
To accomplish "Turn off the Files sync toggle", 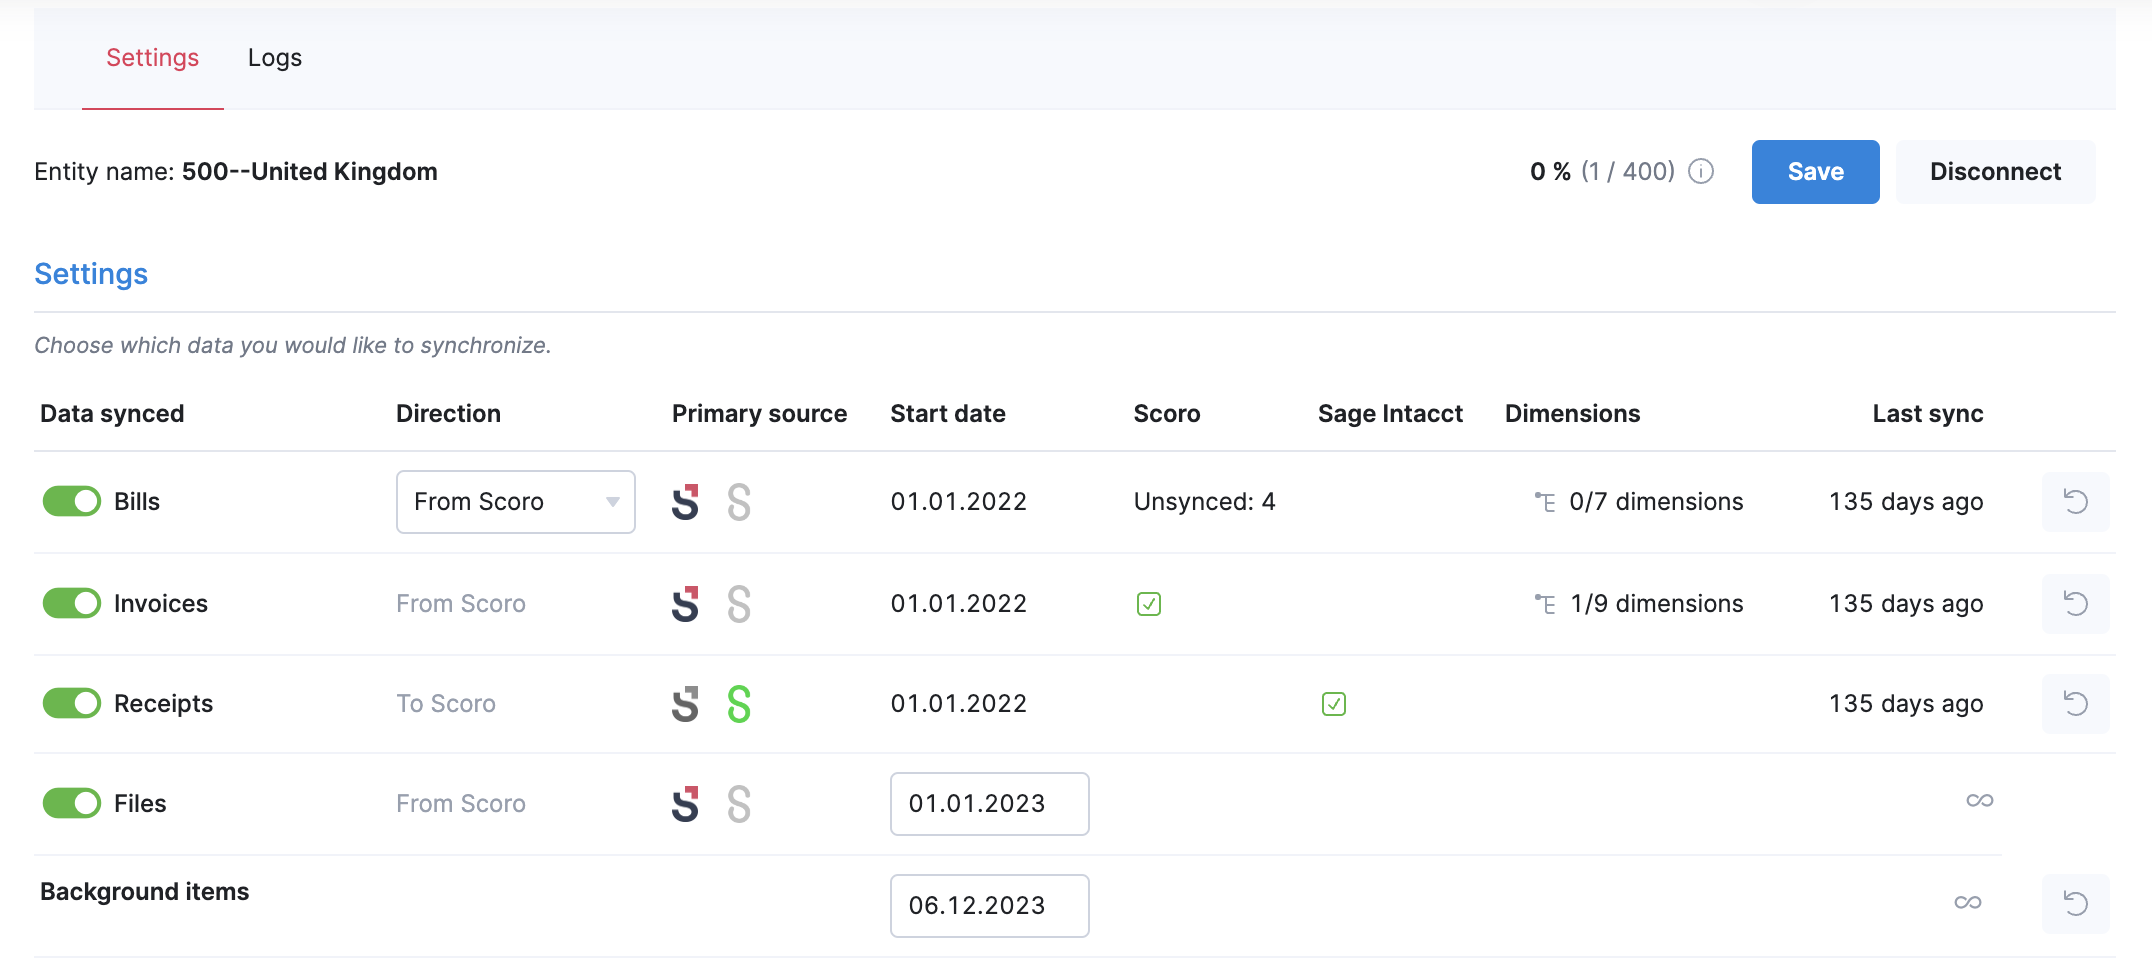I will point(71,803).
